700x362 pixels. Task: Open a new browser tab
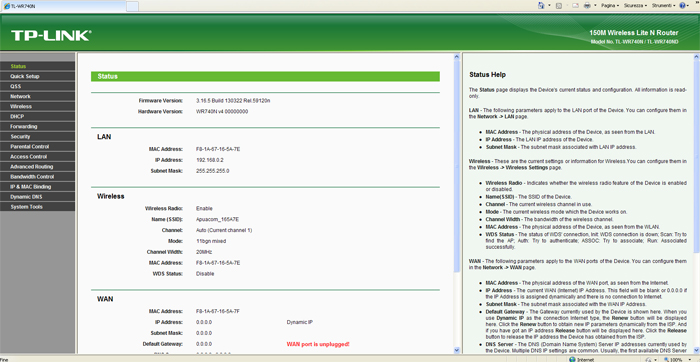[x=133, y=6]
